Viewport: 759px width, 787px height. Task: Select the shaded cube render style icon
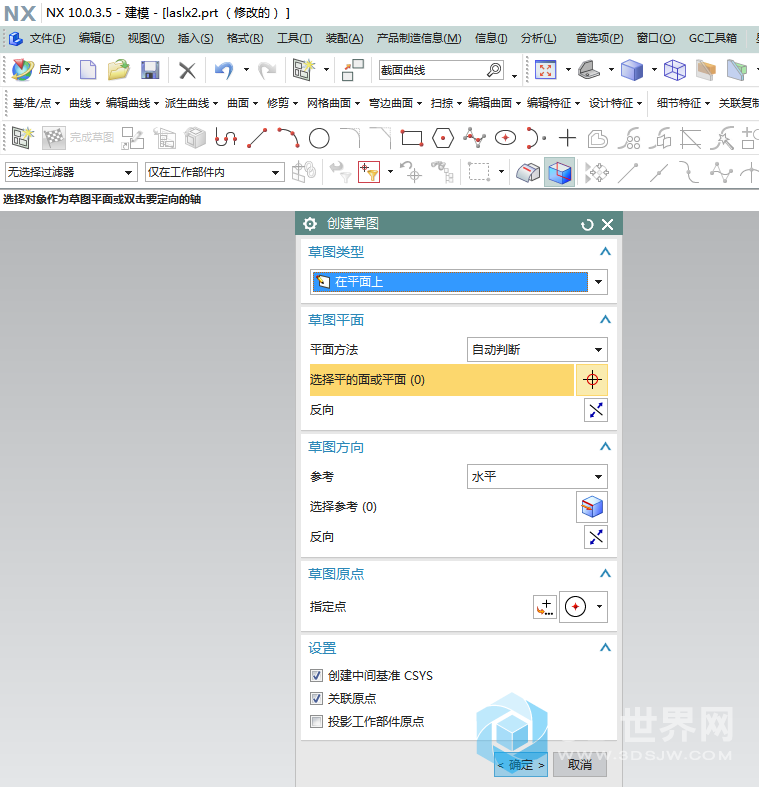click(631, 70)
